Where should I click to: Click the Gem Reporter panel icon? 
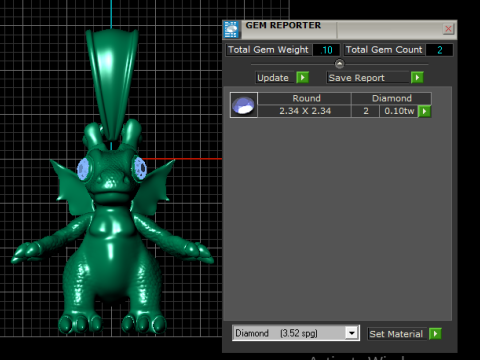(231, 30)
